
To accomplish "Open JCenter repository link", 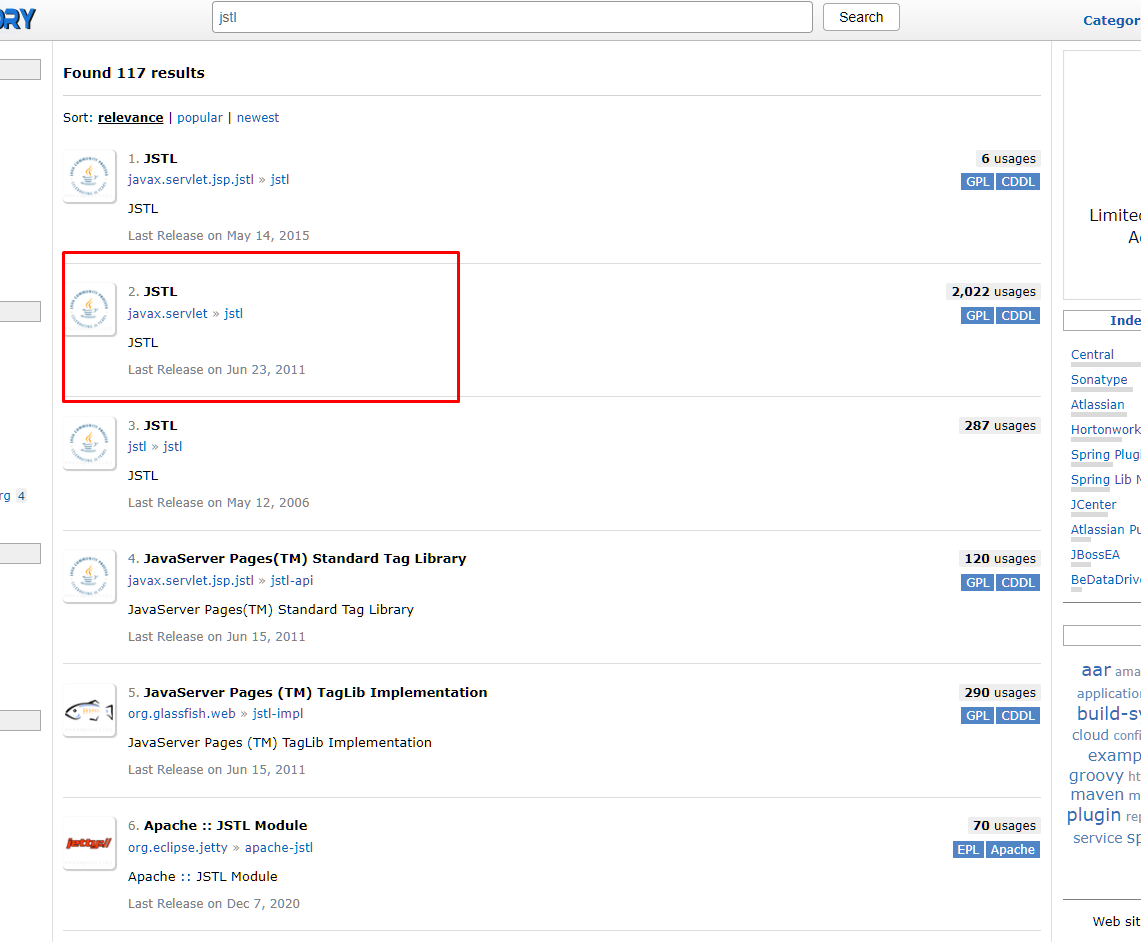I will click(x=1093, y=505).
